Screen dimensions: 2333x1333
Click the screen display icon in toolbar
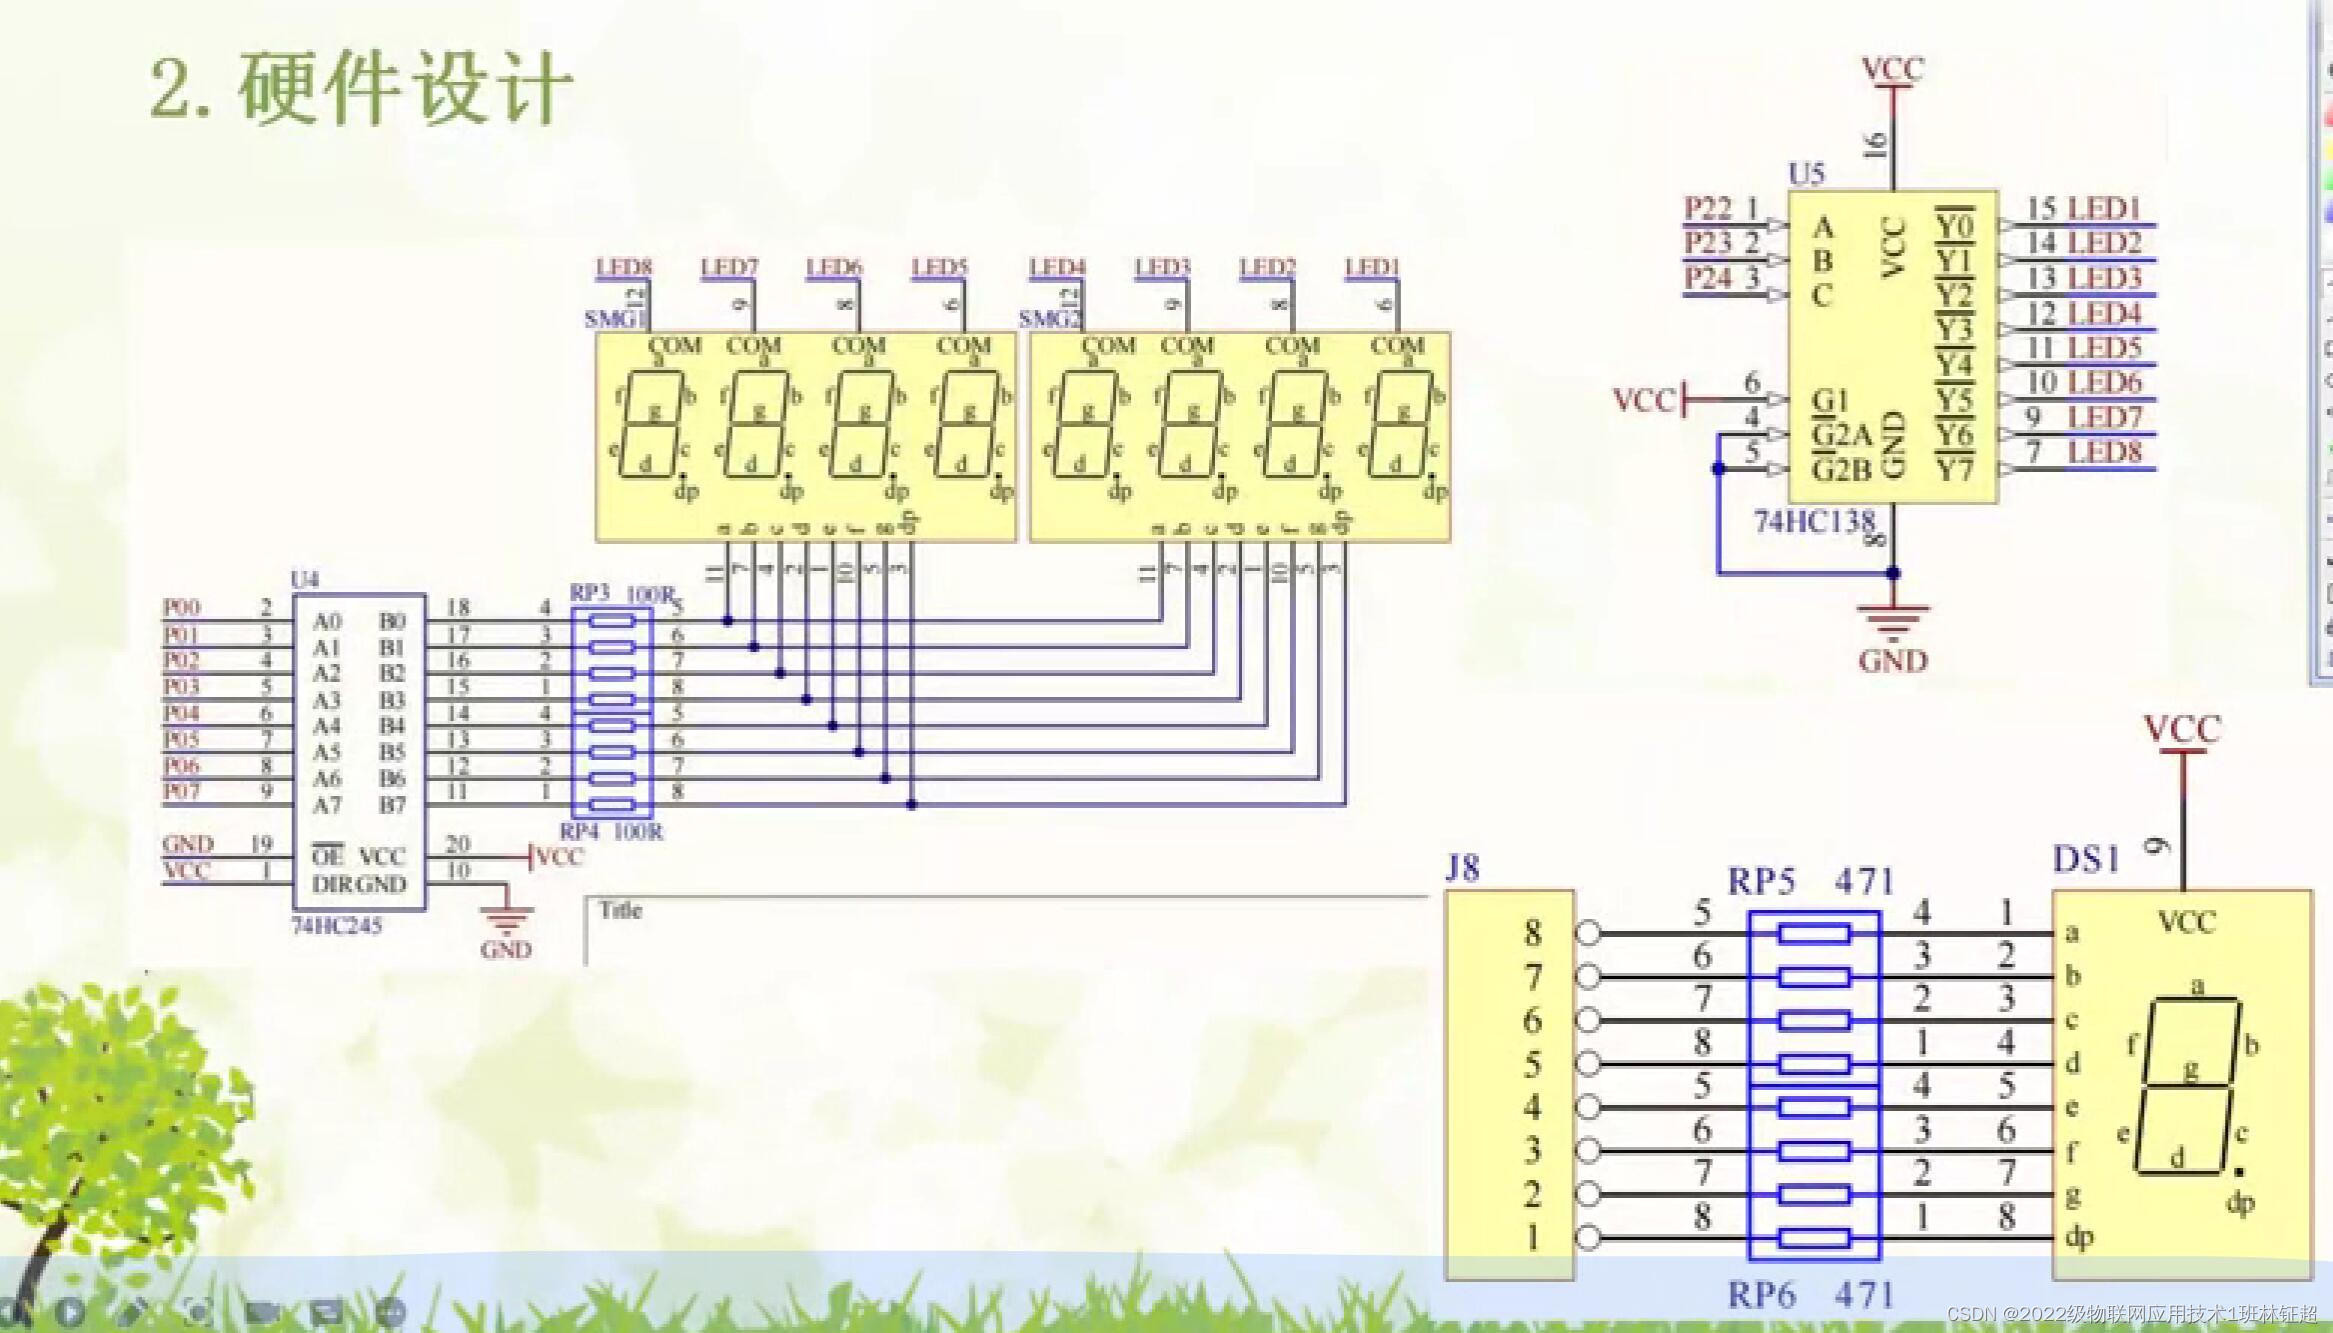point(327,1312)
